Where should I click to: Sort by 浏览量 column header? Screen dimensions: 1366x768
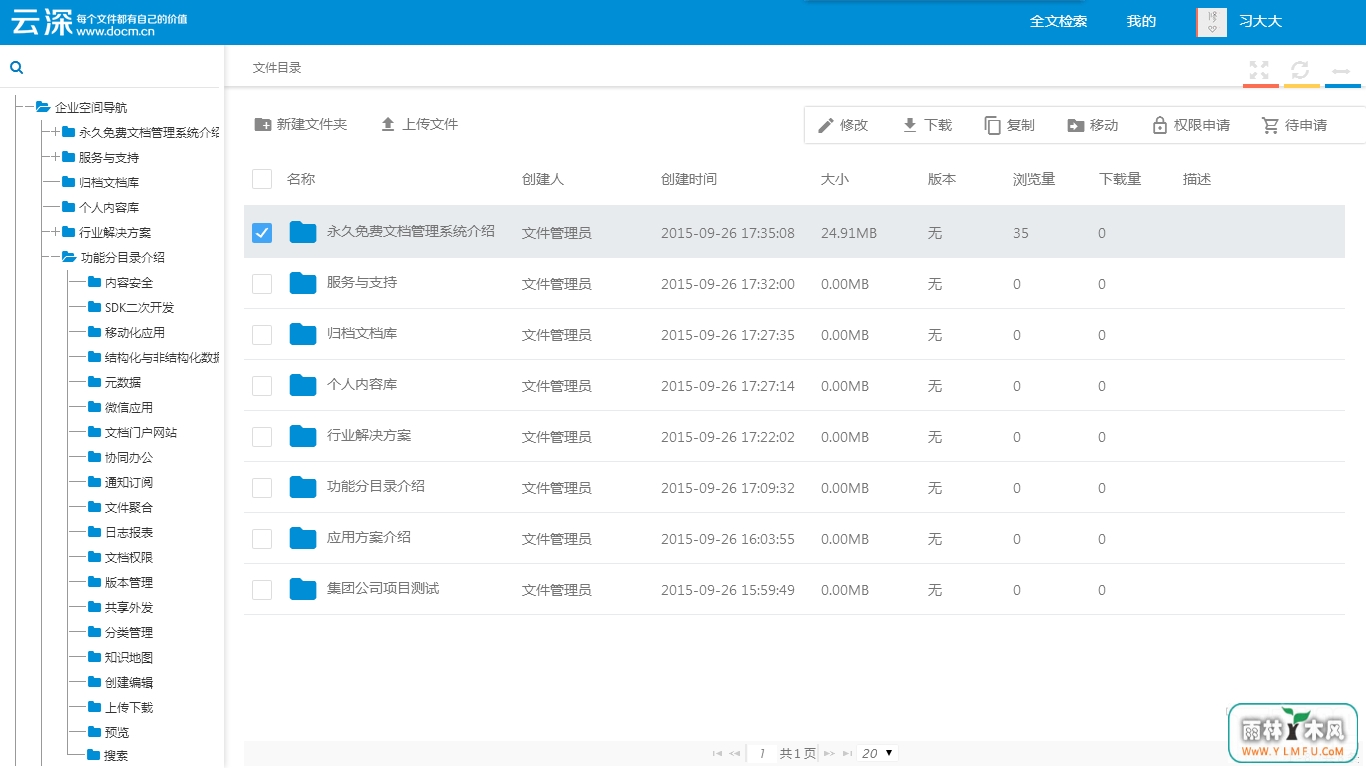click(1034, 179)
